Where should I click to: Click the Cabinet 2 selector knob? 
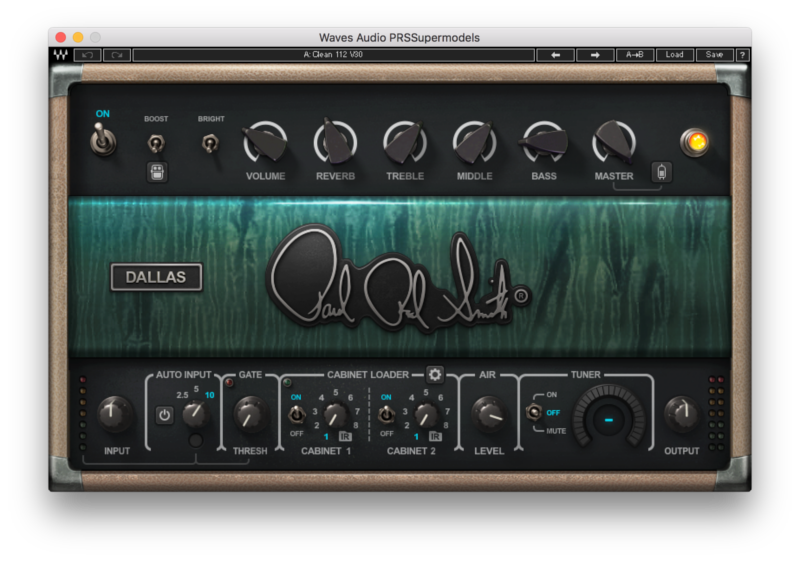426,415
